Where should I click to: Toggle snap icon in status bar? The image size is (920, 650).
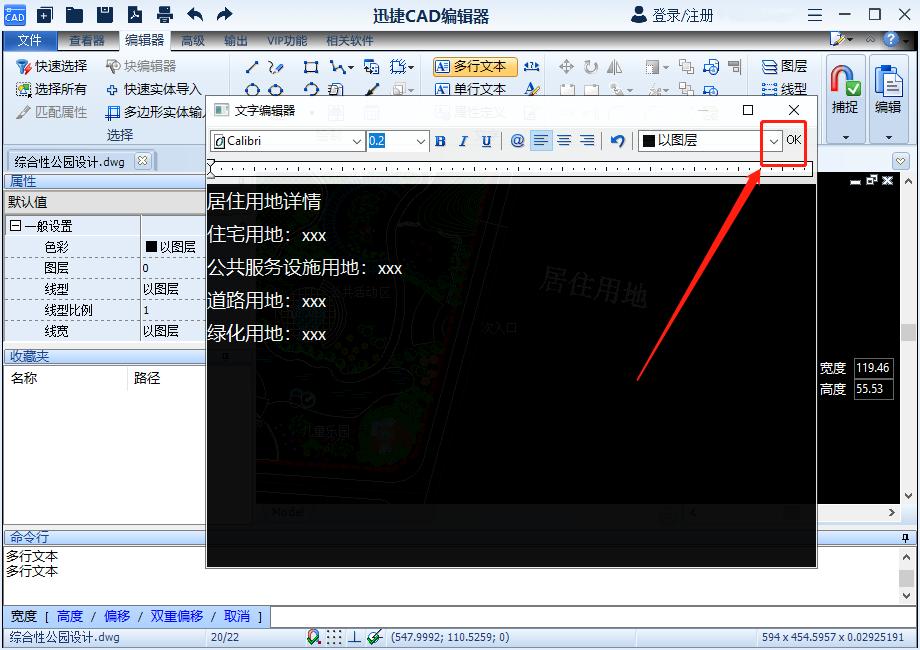[x=314, y=637]
